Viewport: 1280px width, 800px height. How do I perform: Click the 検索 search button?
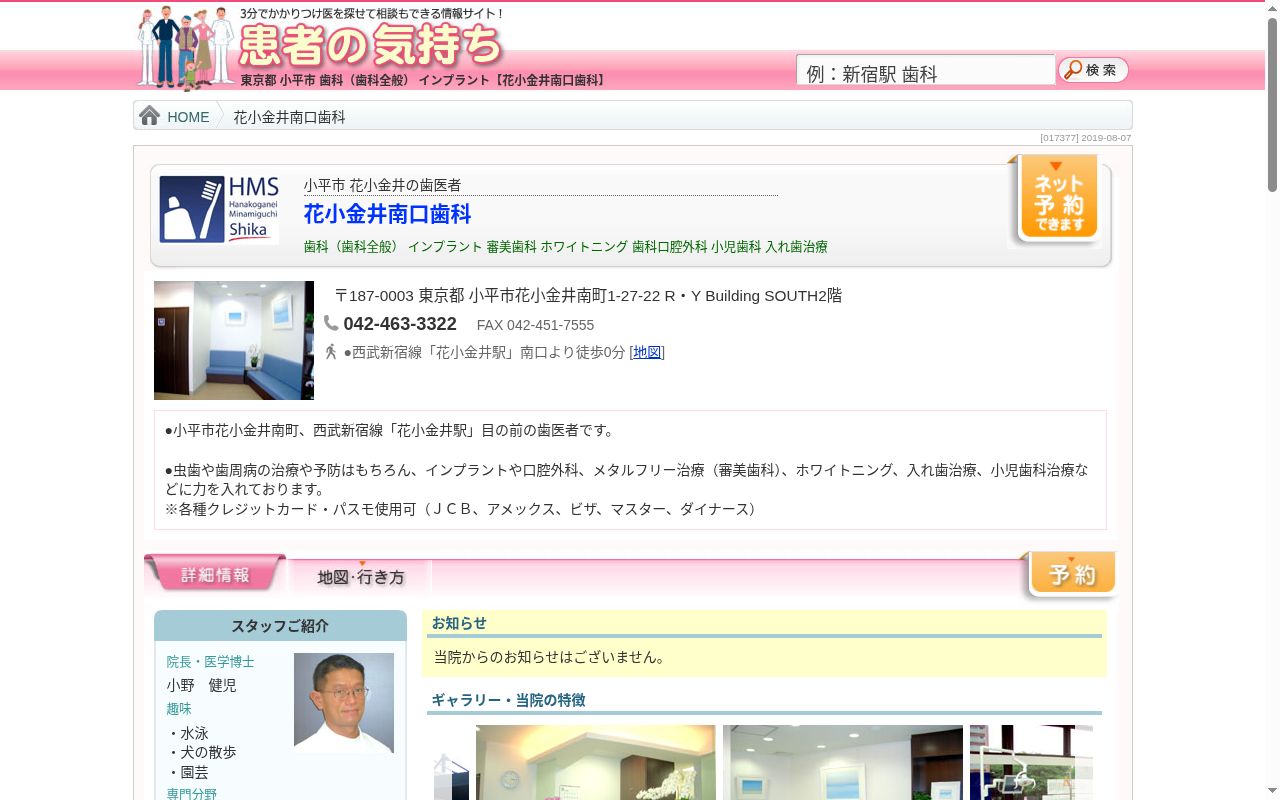[x=1093, y=70]
